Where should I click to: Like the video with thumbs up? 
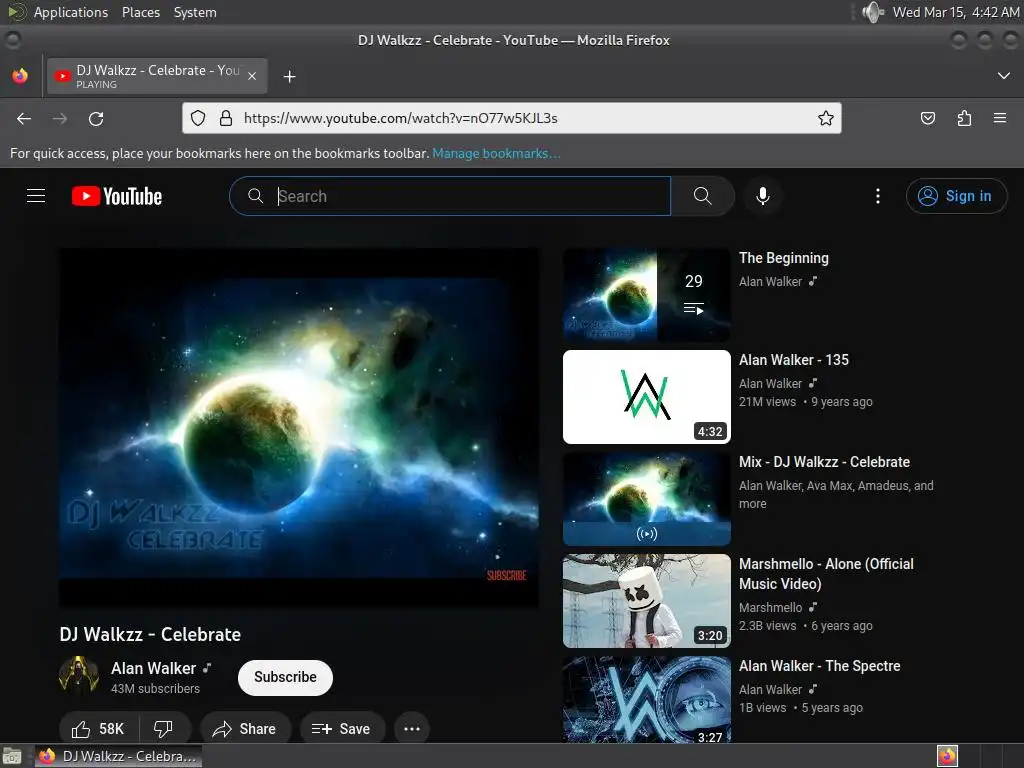coord(98,729)
